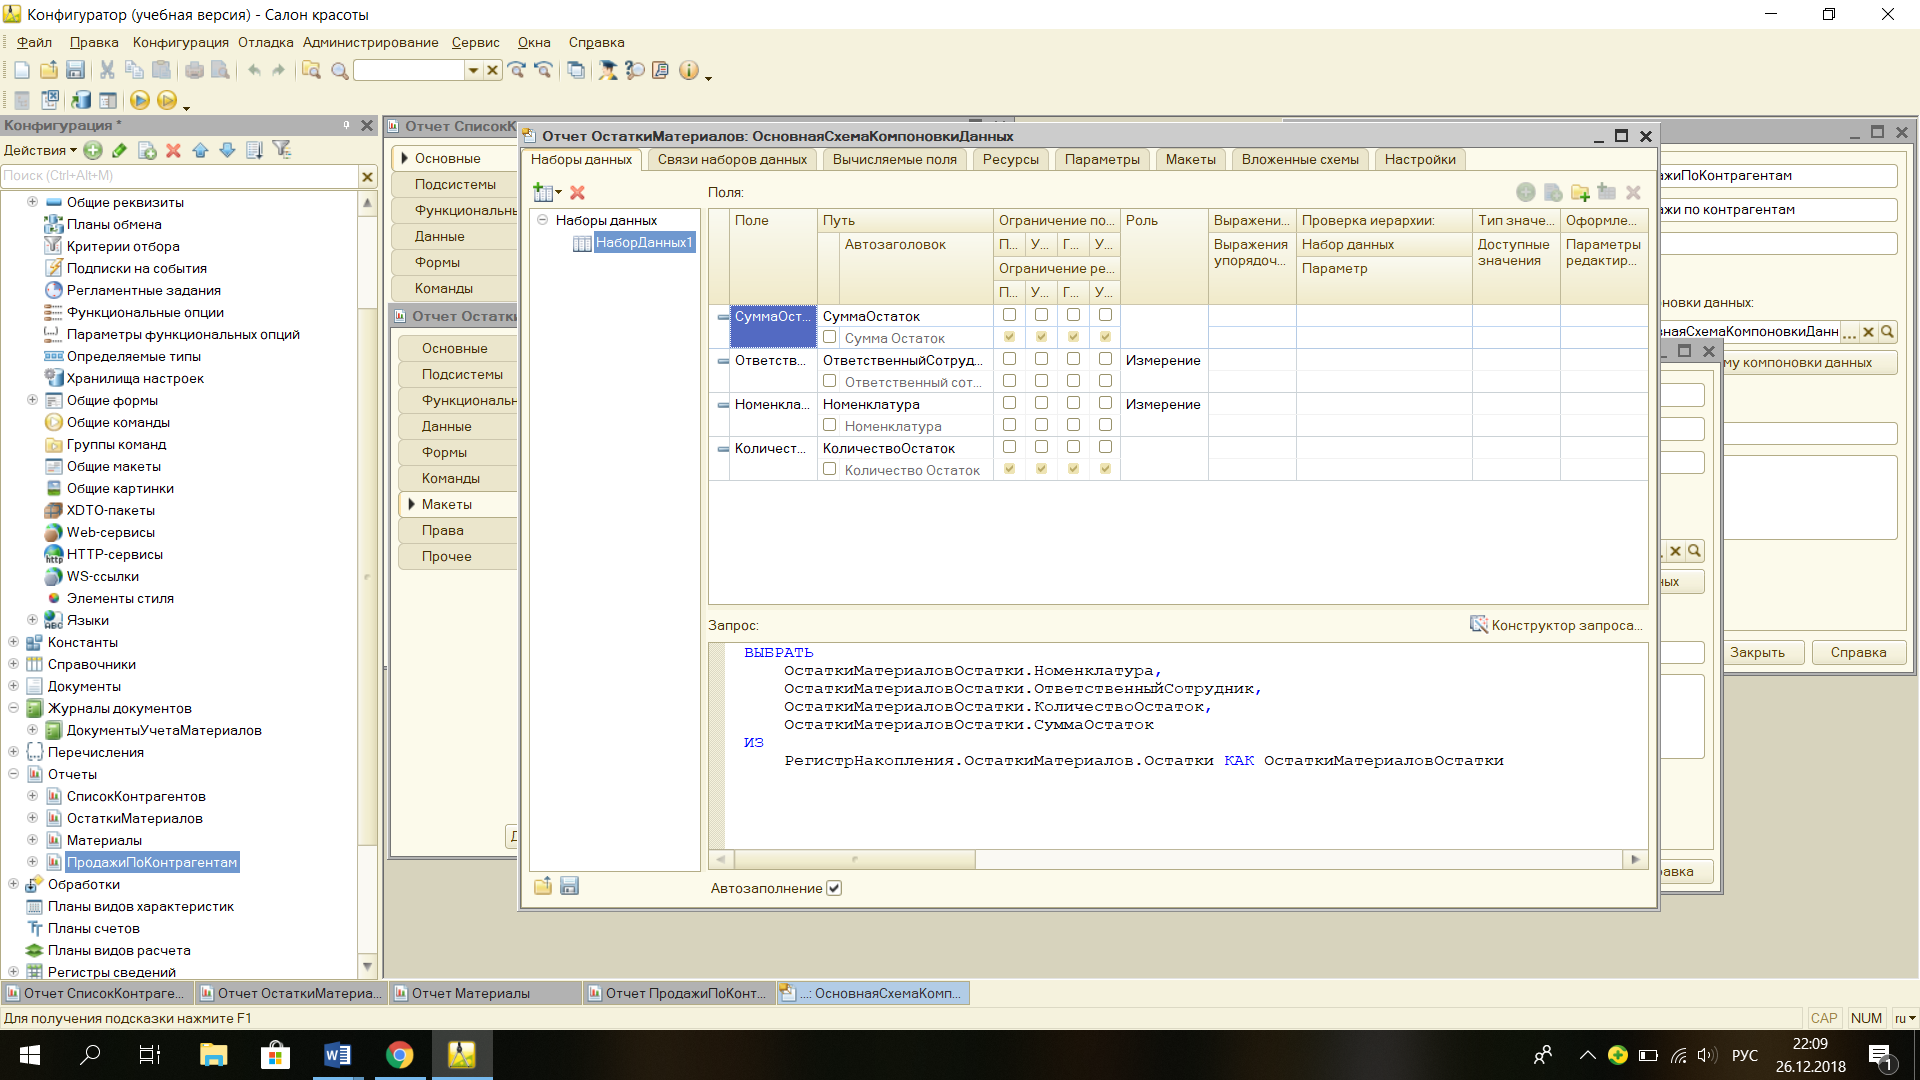Click the Load schema folder icon at dialog bottom
This screenshot has height=1080, width=1920.
543,886
